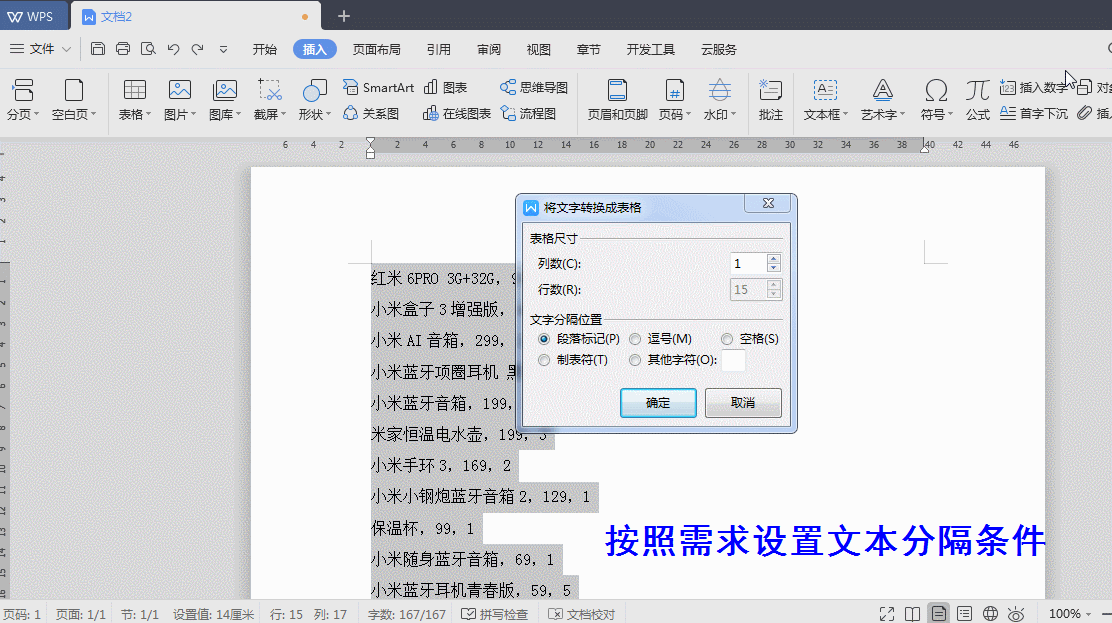Image resolution: width=1112 pixels, height=623 pixels.
Task: Click the Print icon in quick toolbar
Action: (x=123, y=49)
